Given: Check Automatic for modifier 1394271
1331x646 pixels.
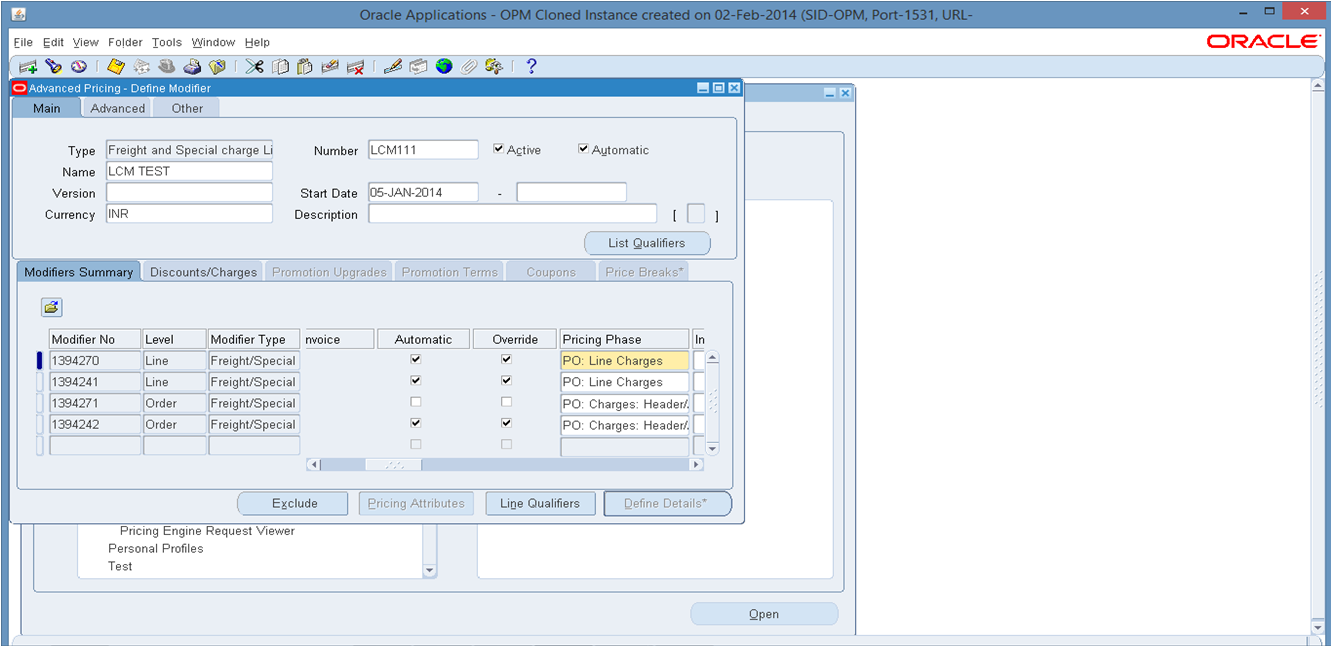Looking at the screenshot, I should [x=416, y=402].
